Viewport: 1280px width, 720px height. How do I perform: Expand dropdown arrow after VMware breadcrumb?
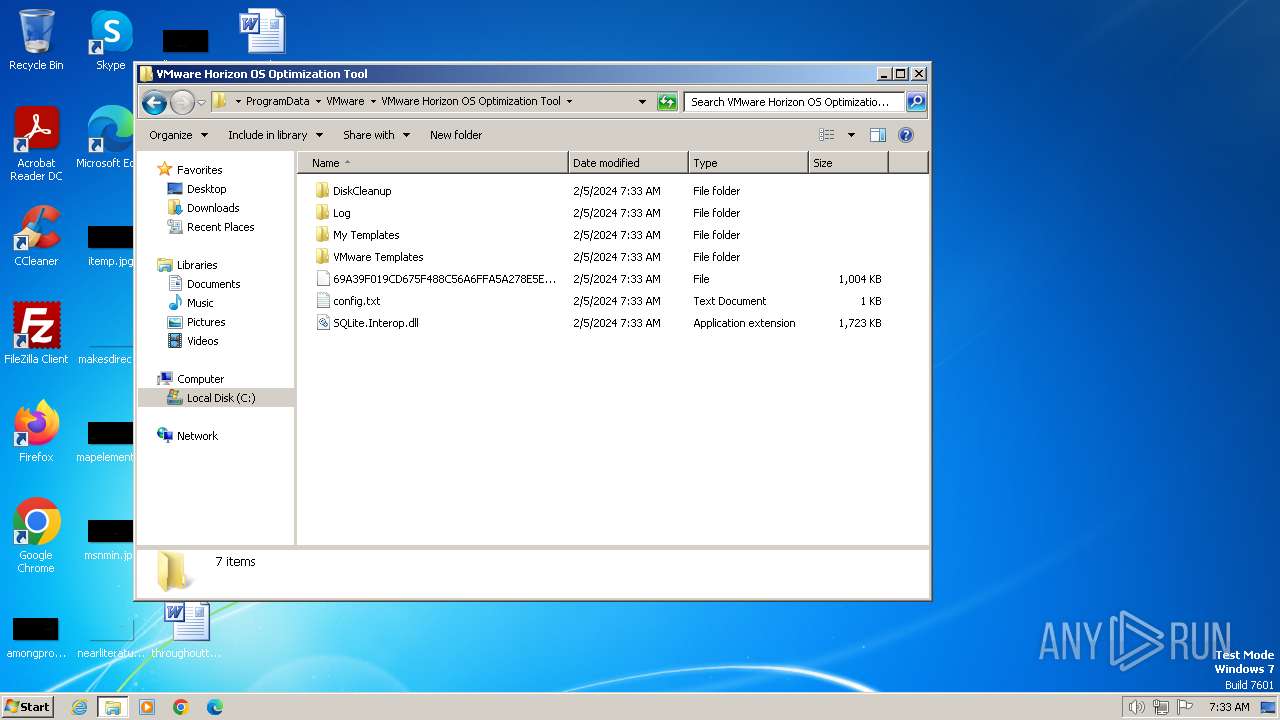[373, 101]
